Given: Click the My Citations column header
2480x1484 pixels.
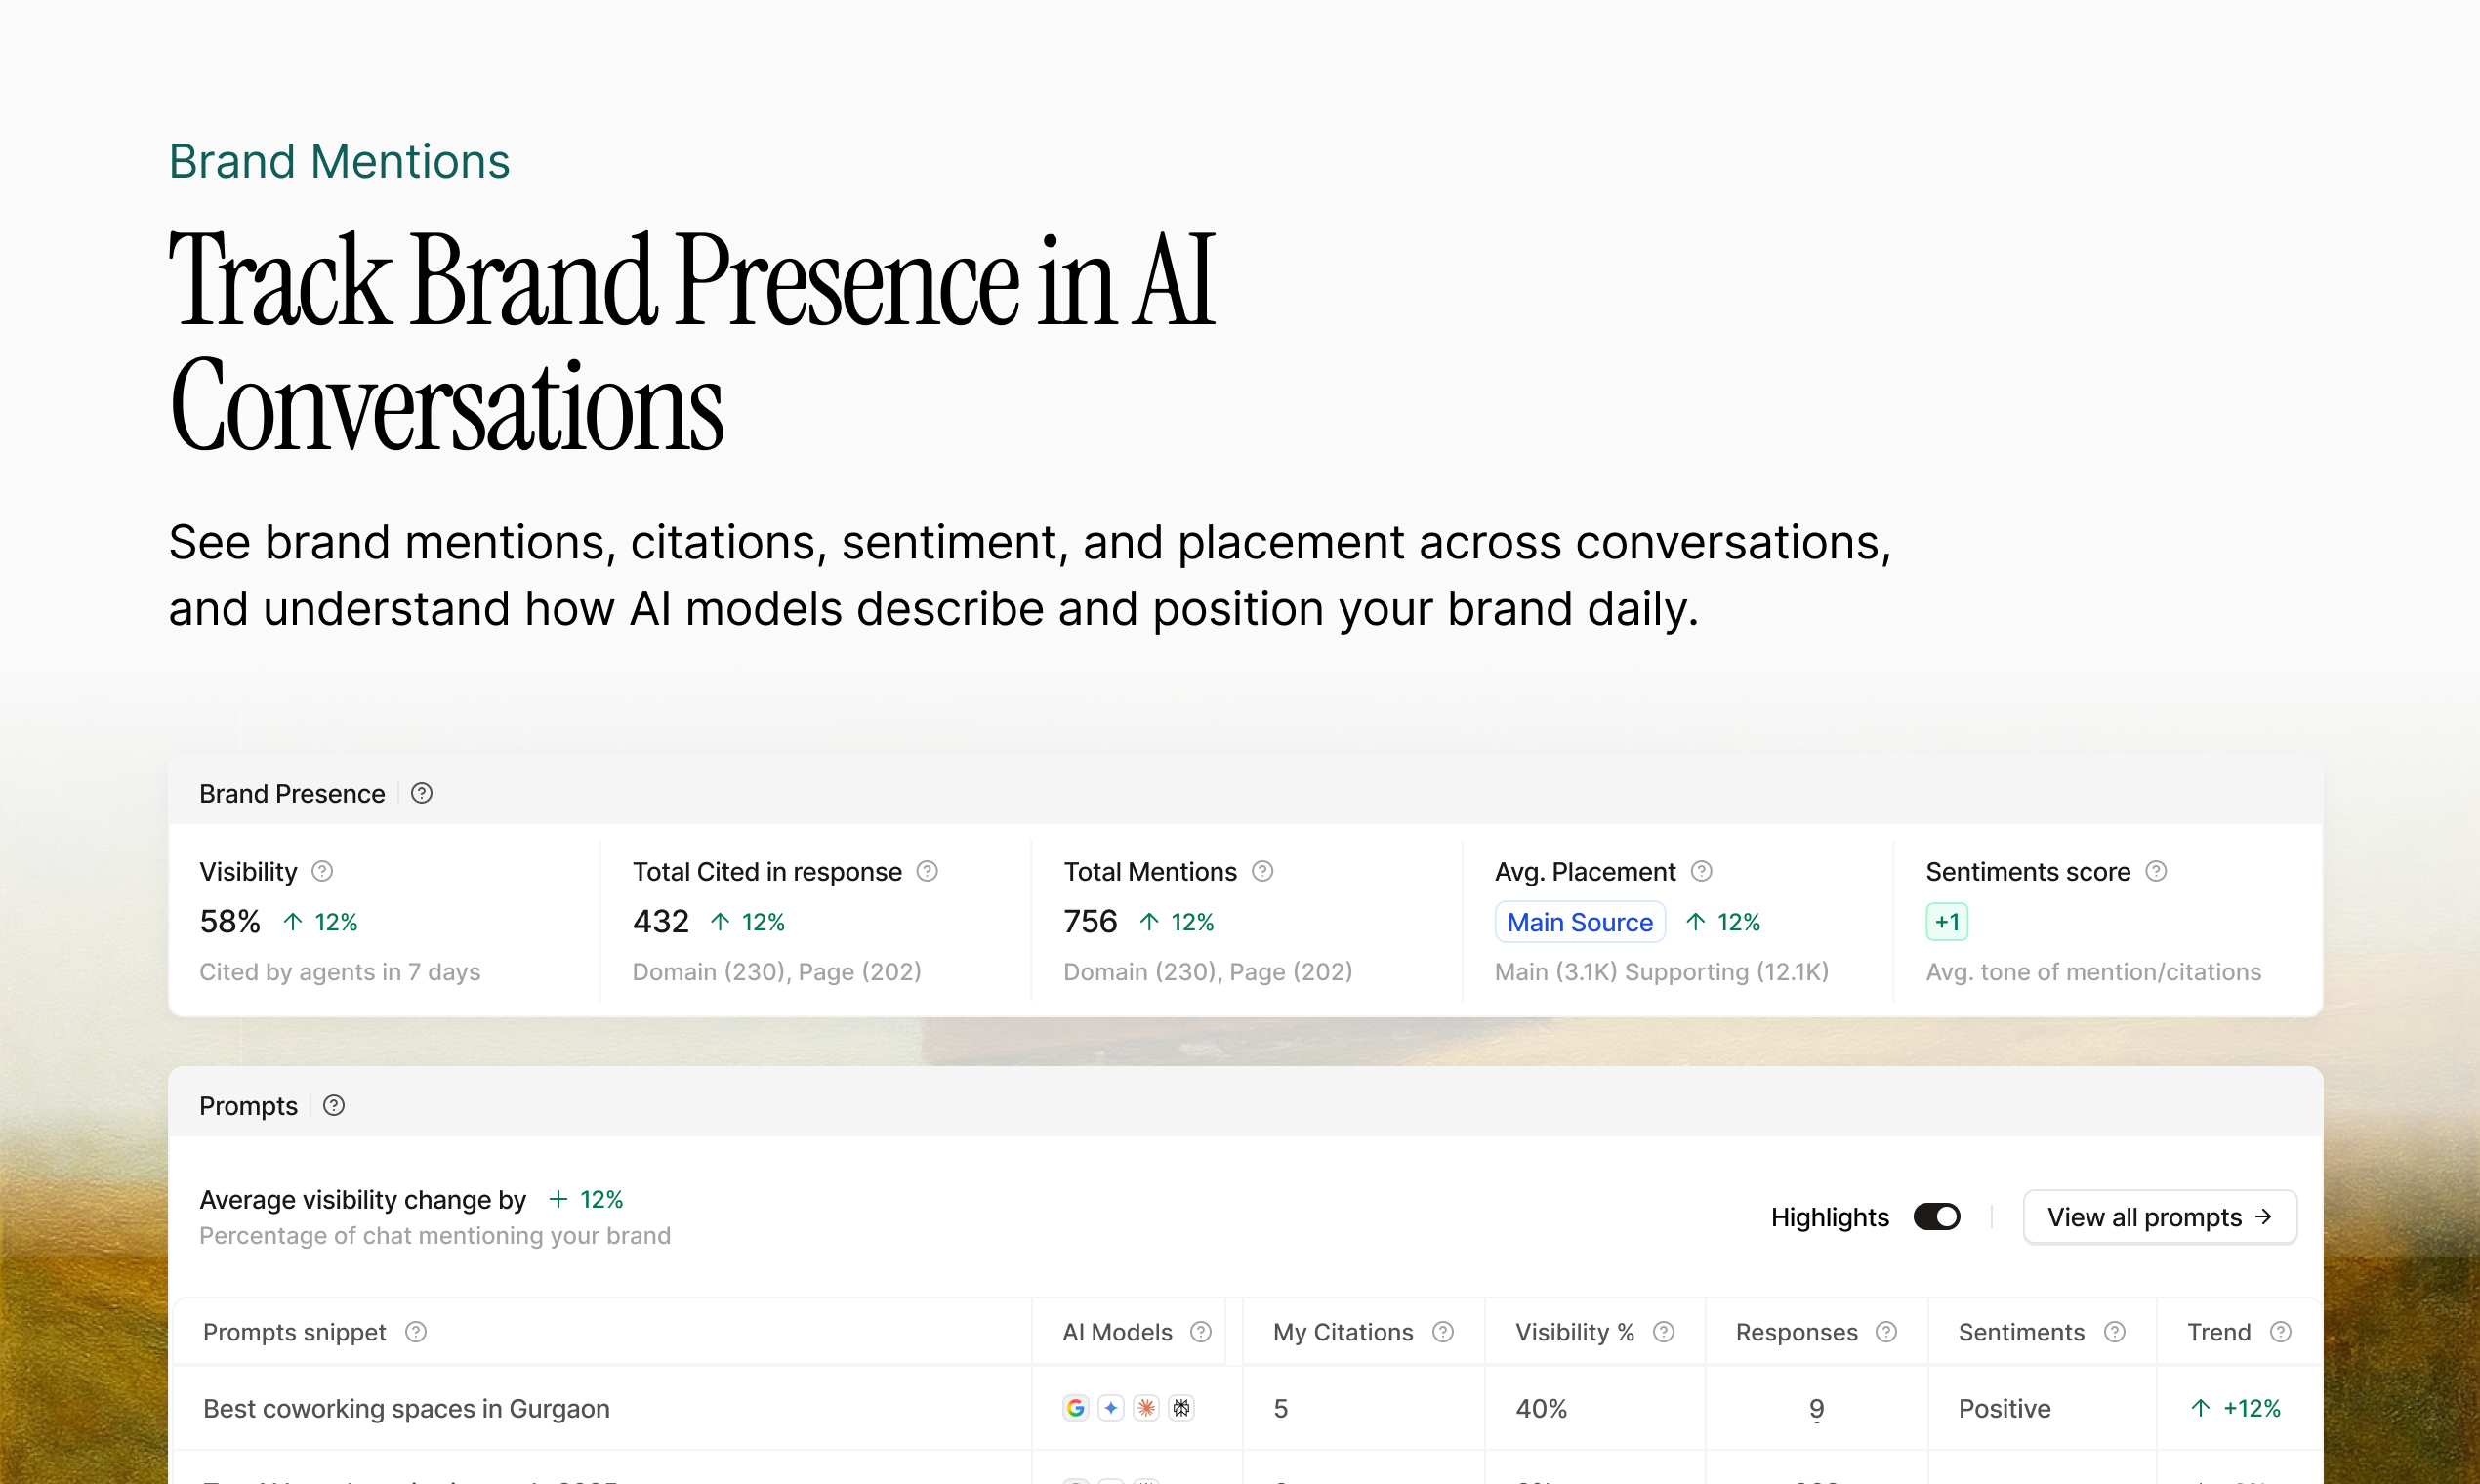Looking at the screenshot, I should pyautogui.click(x=1343, y=1332).
